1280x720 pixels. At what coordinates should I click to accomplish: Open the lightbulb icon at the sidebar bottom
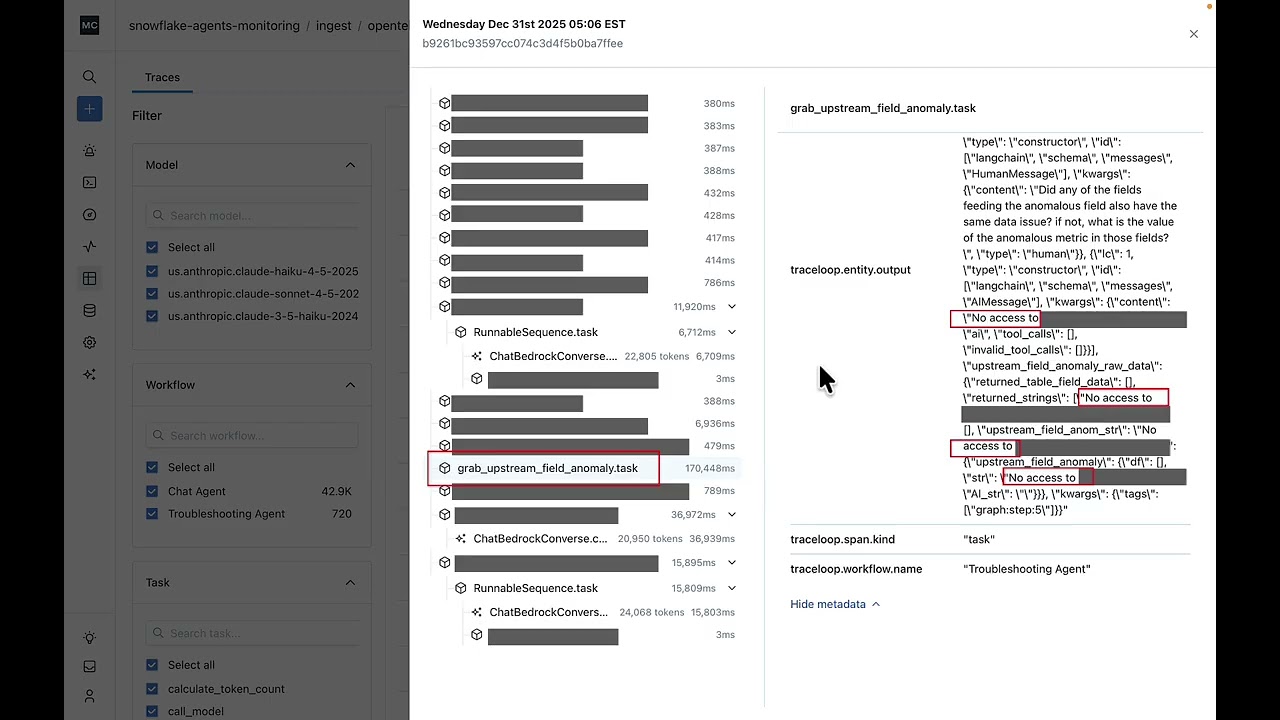[x=89, y=638]
